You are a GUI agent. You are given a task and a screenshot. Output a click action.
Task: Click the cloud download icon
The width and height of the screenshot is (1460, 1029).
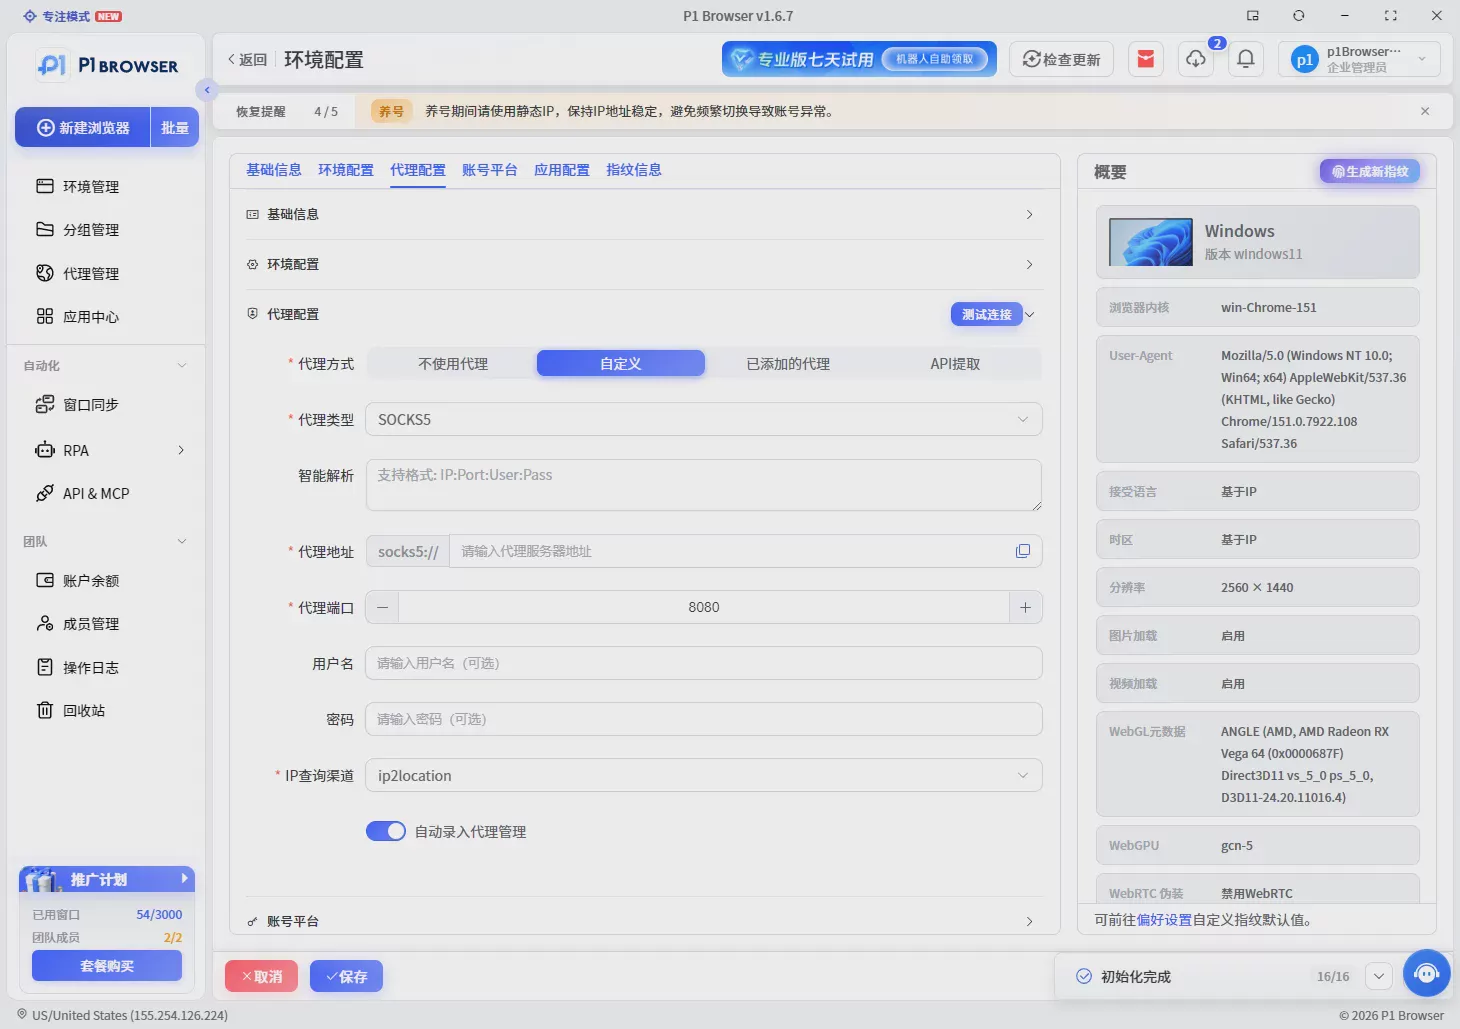pyautogui.click(x=1196, y=59)
